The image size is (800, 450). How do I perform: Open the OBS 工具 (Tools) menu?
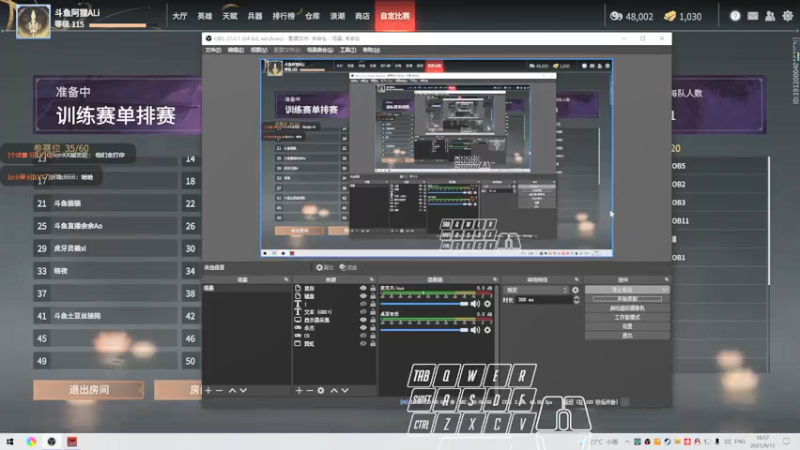[x=348, y=50]
